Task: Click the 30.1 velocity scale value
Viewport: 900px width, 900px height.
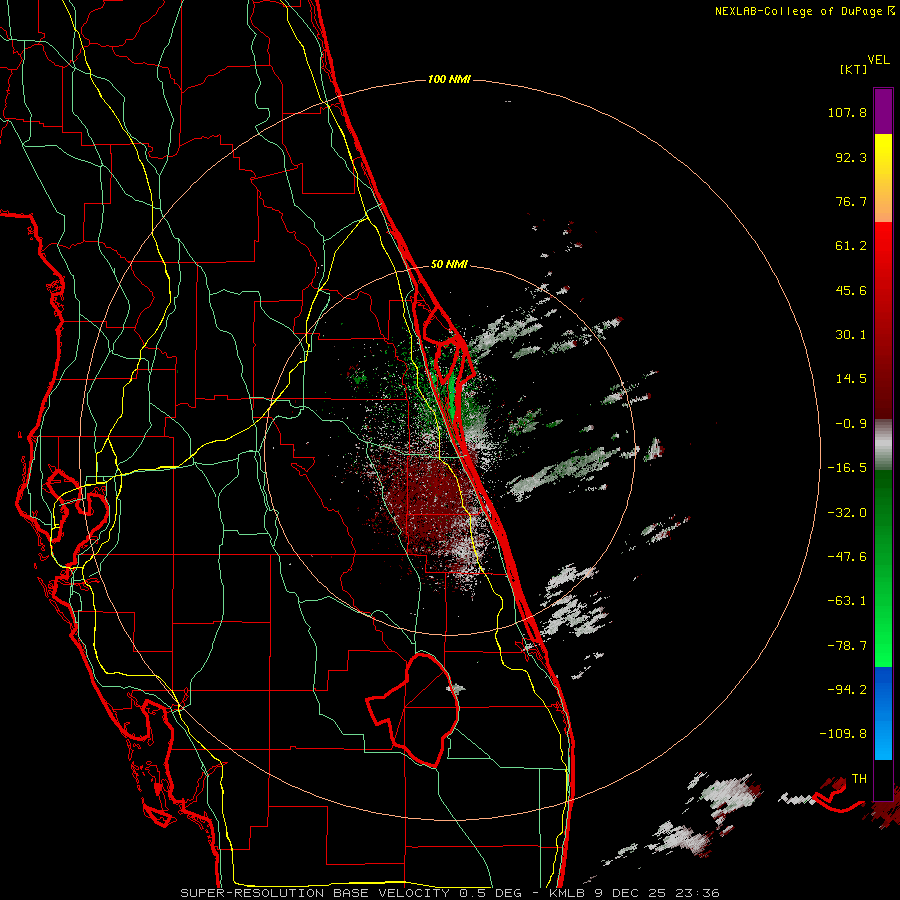Action: coord(851,335)
